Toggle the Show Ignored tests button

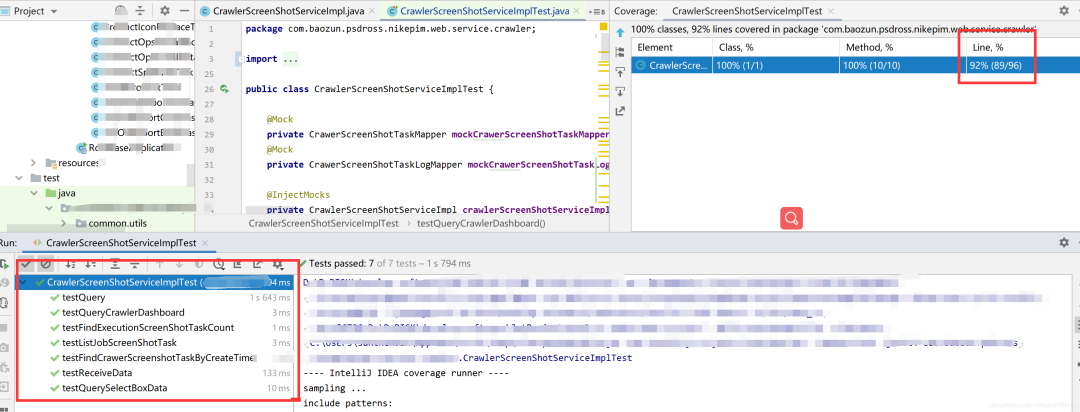pyautogui.click(x=45, y=264)
